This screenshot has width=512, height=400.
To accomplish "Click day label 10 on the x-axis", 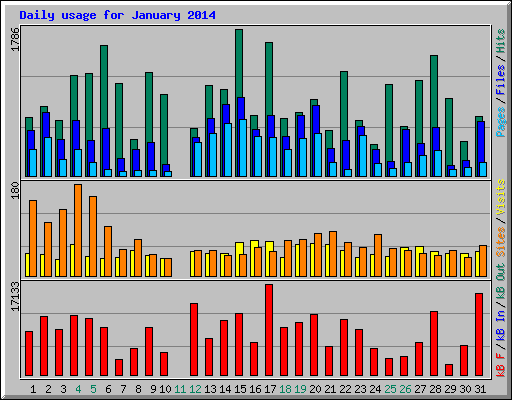I will 165,389.
